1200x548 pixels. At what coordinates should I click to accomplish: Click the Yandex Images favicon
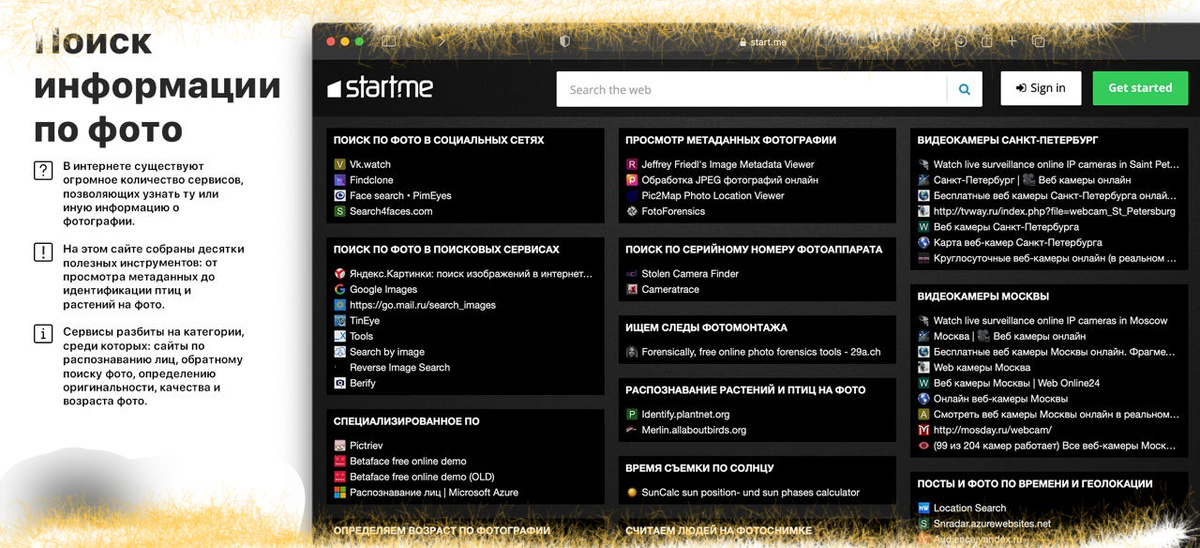pos(340,273)
